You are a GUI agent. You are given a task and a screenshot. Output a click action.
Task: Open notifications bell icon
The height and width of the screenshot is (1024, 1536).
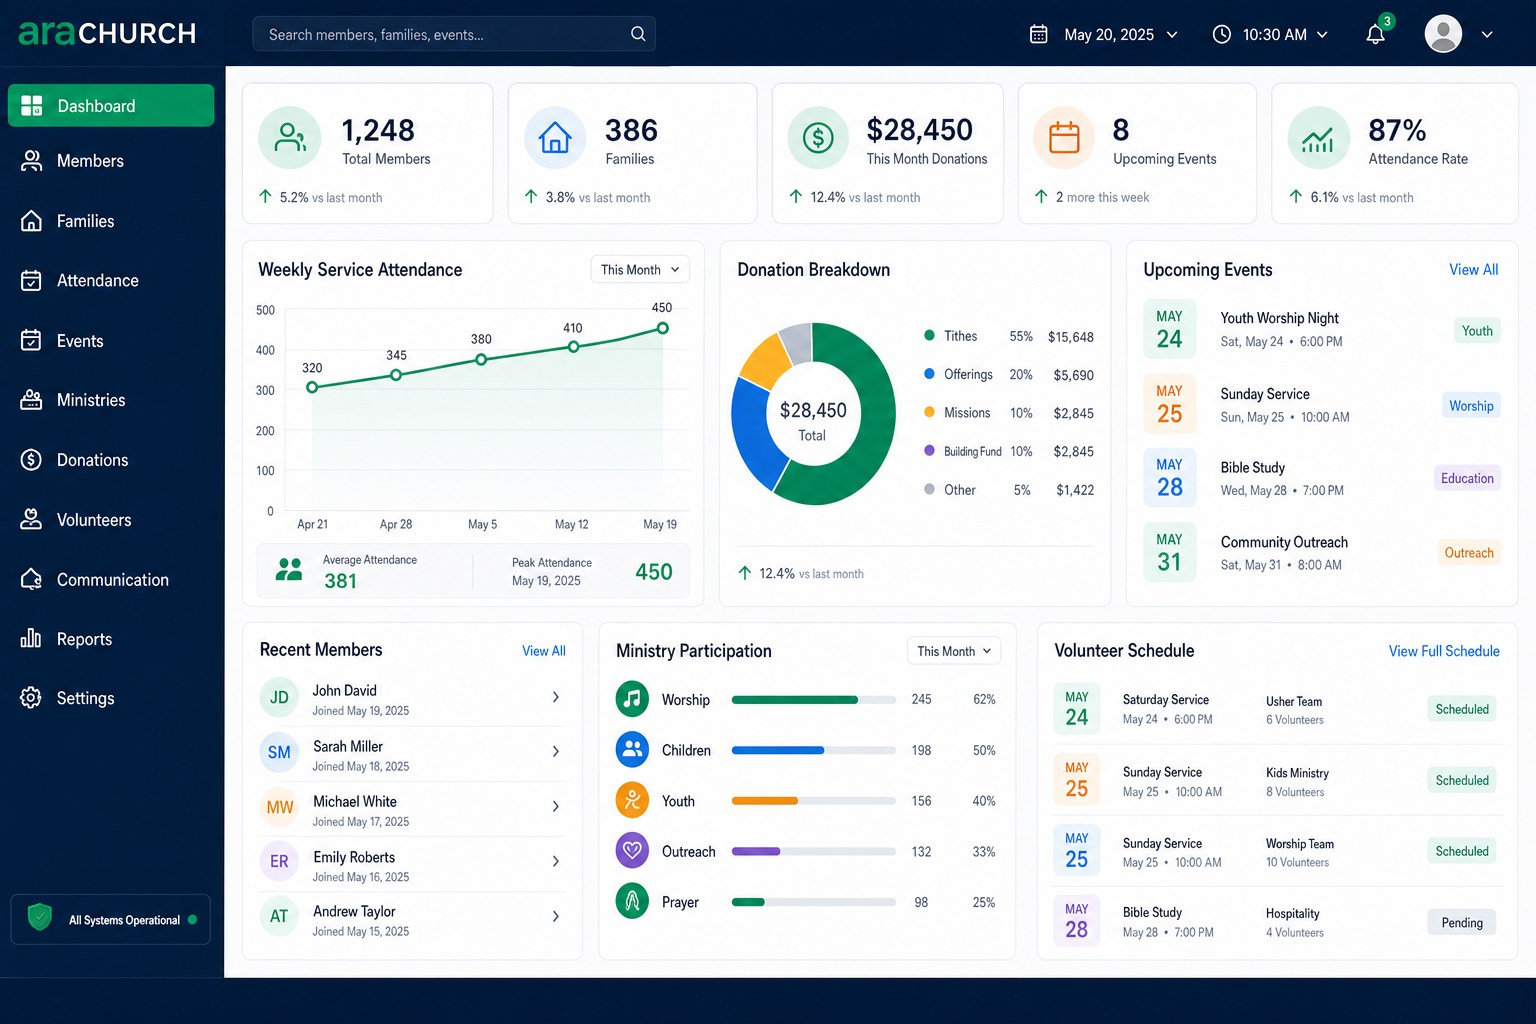(1376, 34)
